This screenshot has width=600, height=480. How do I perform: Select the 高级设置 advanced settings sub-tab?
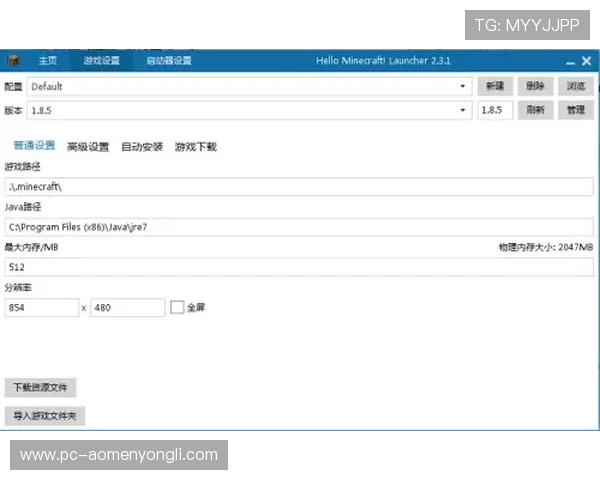88,147
